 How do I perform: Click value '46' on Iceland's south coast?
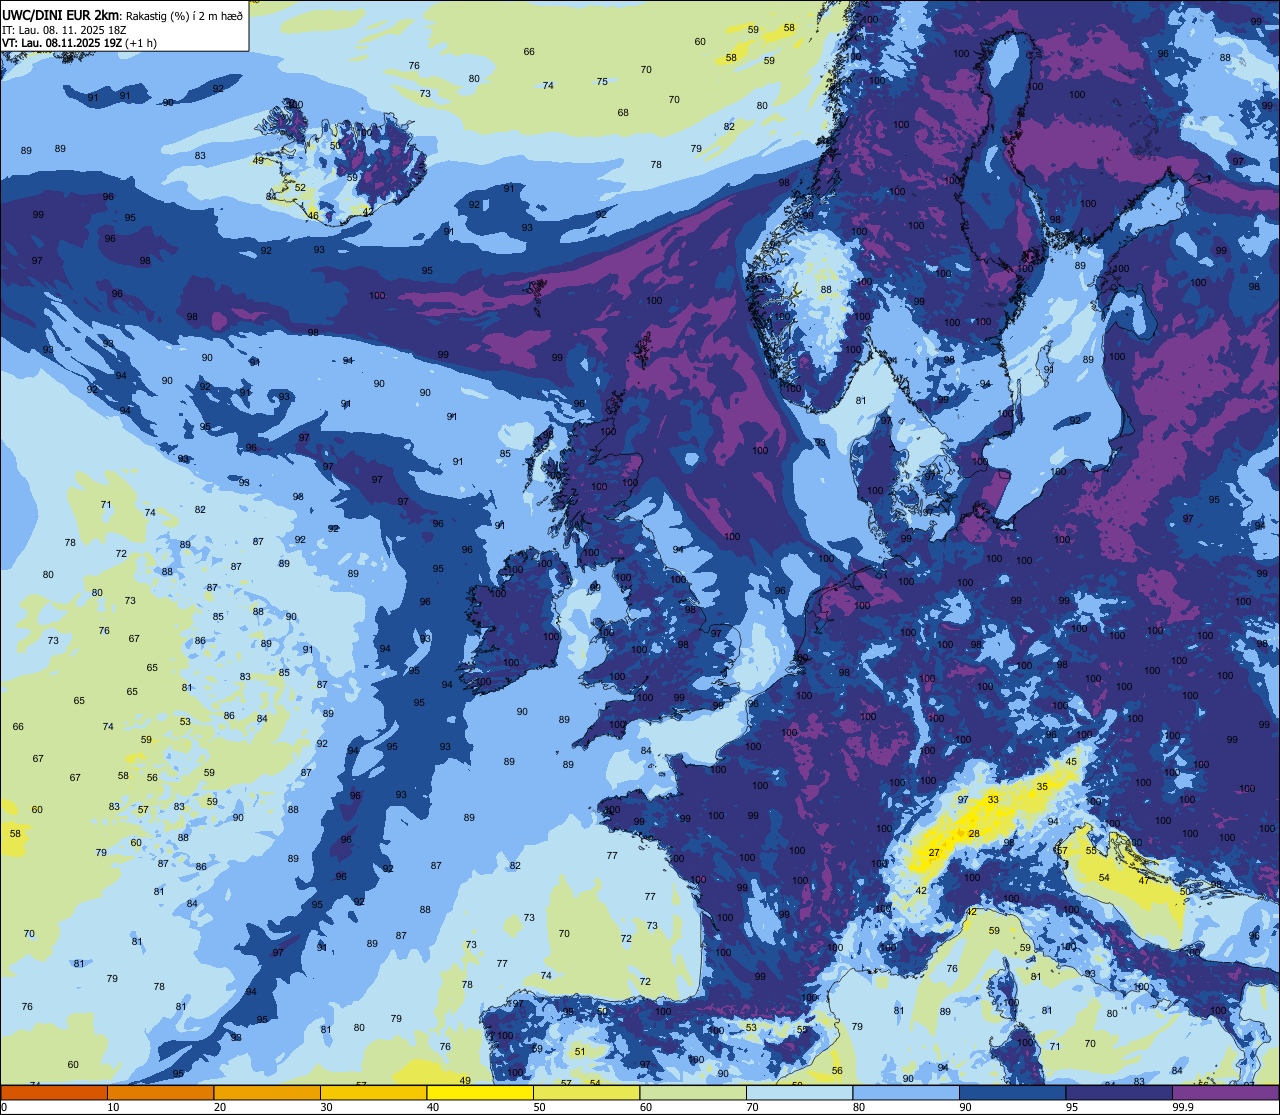click(313, 215)
